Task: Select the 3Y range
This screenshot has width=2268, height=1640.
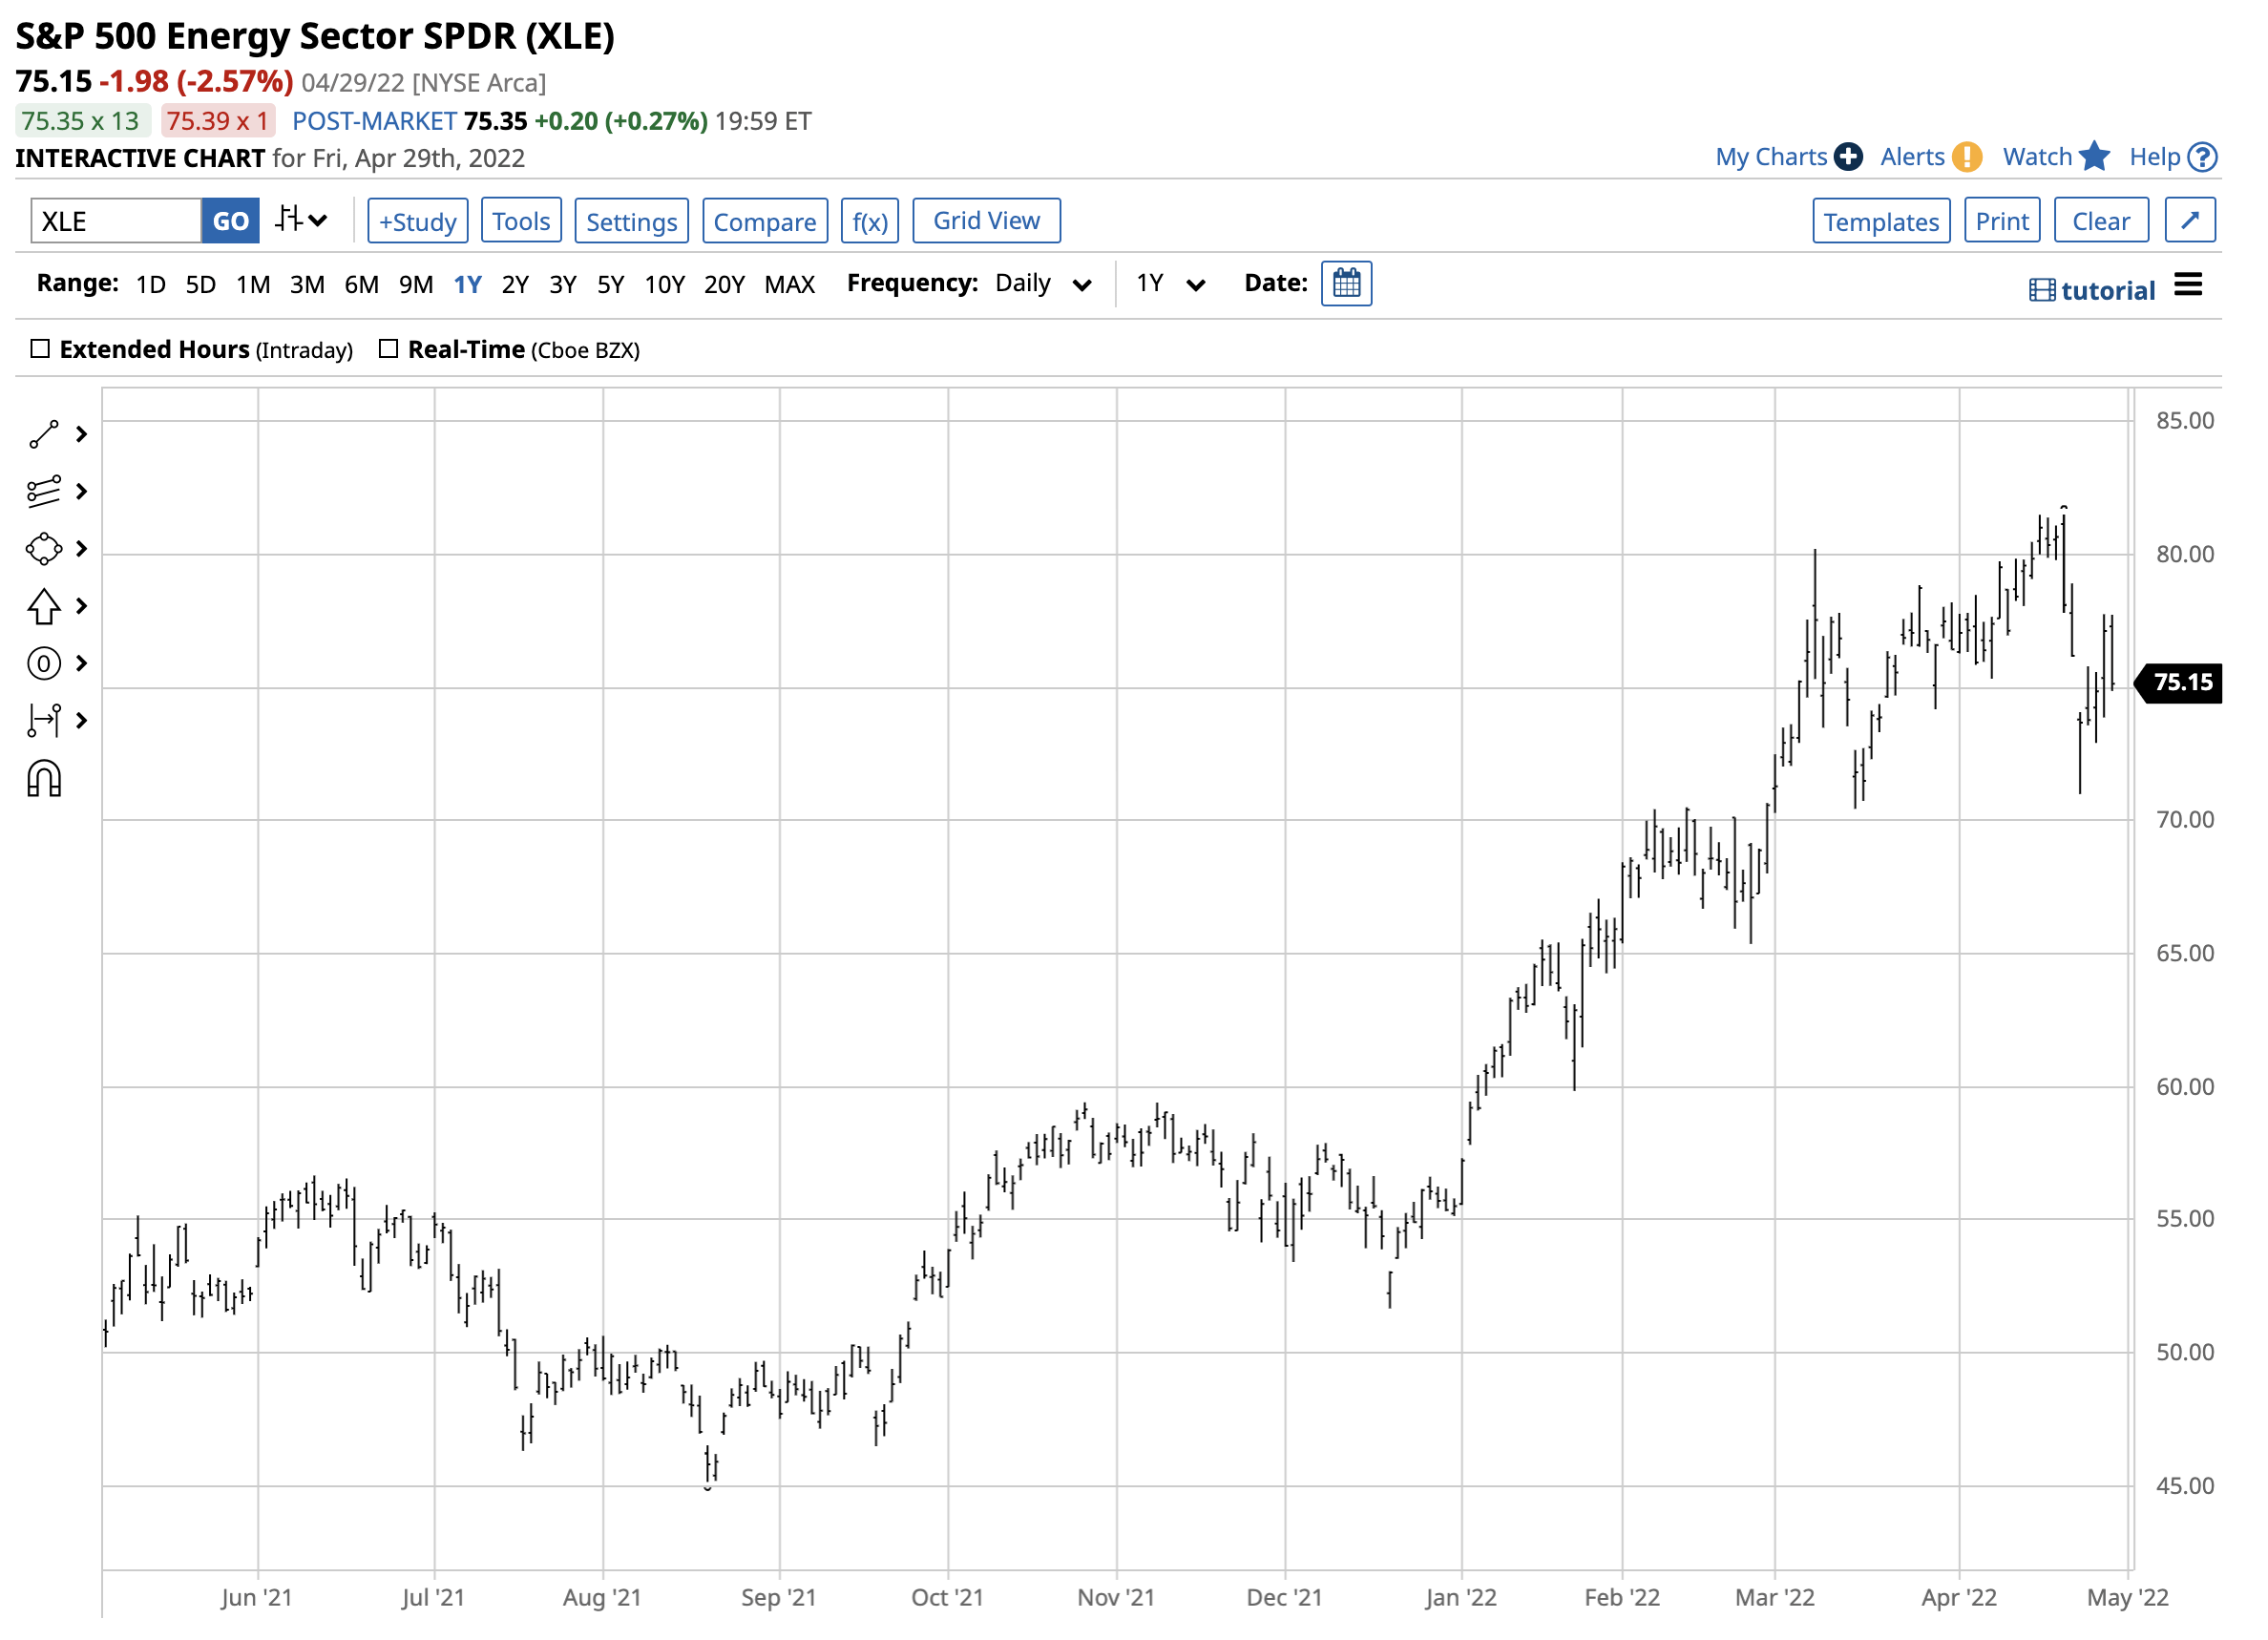Action: pyautogui.click(x=564, y=286)
